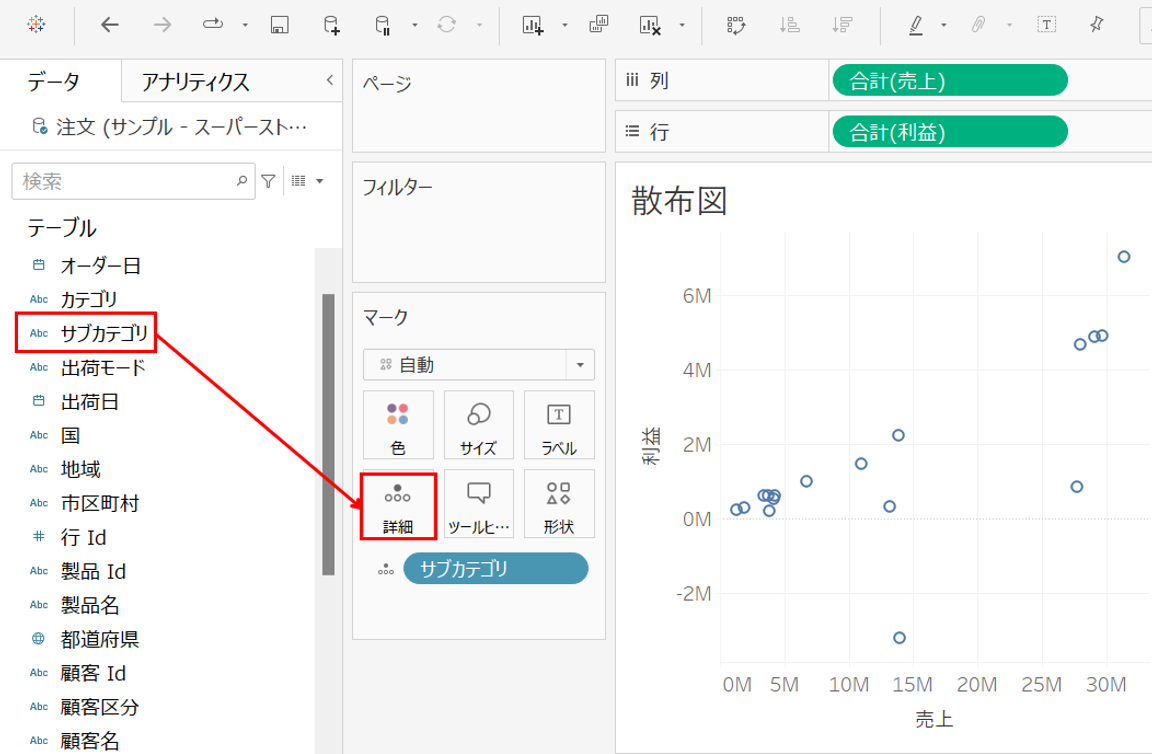This screenshot has width=1152, height=754.
Task: Click the 検索 field search box
Action: [x=133, y=181]
